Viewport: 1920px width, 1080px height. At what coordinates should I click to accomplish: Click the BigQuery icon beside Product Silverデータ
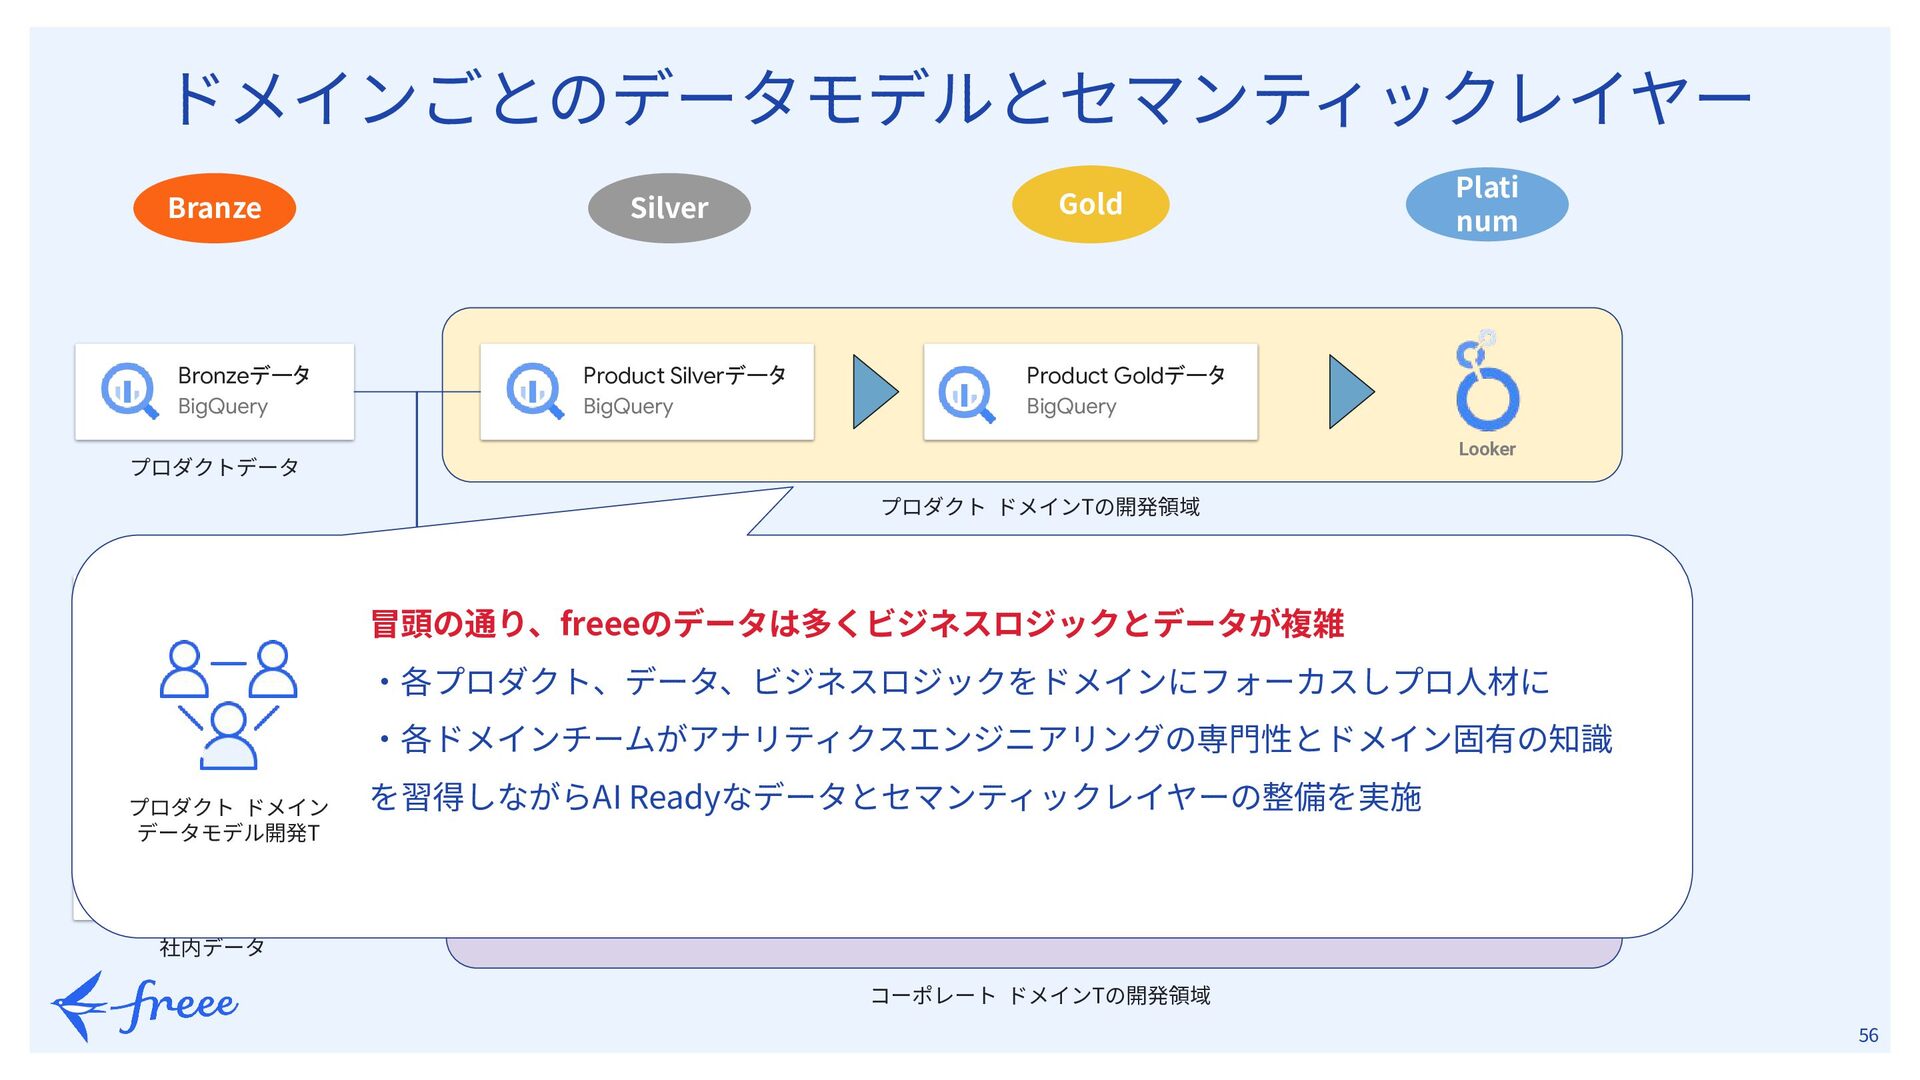pos(535,391)
